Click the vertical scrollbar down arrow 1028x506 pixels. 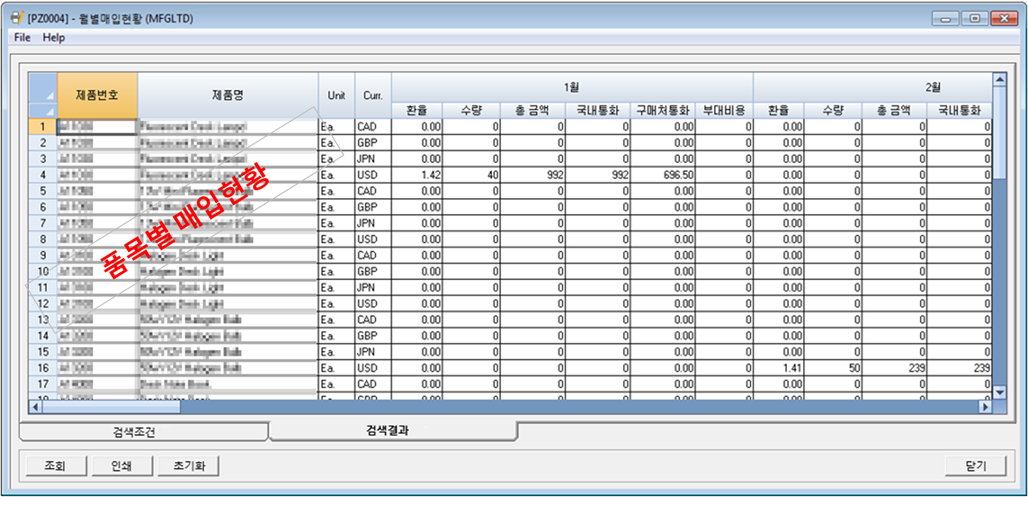999,392
